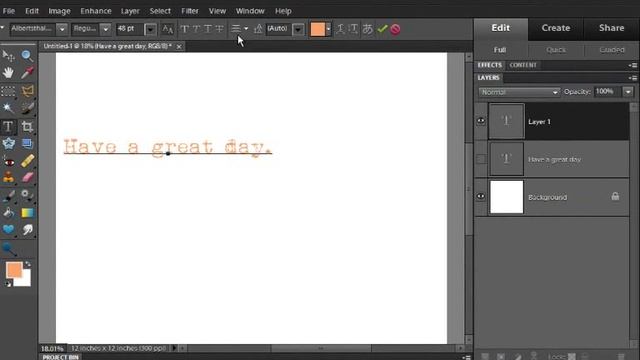
Task: Select the Red Eye Removal tool
Action: tap(8, 161)
